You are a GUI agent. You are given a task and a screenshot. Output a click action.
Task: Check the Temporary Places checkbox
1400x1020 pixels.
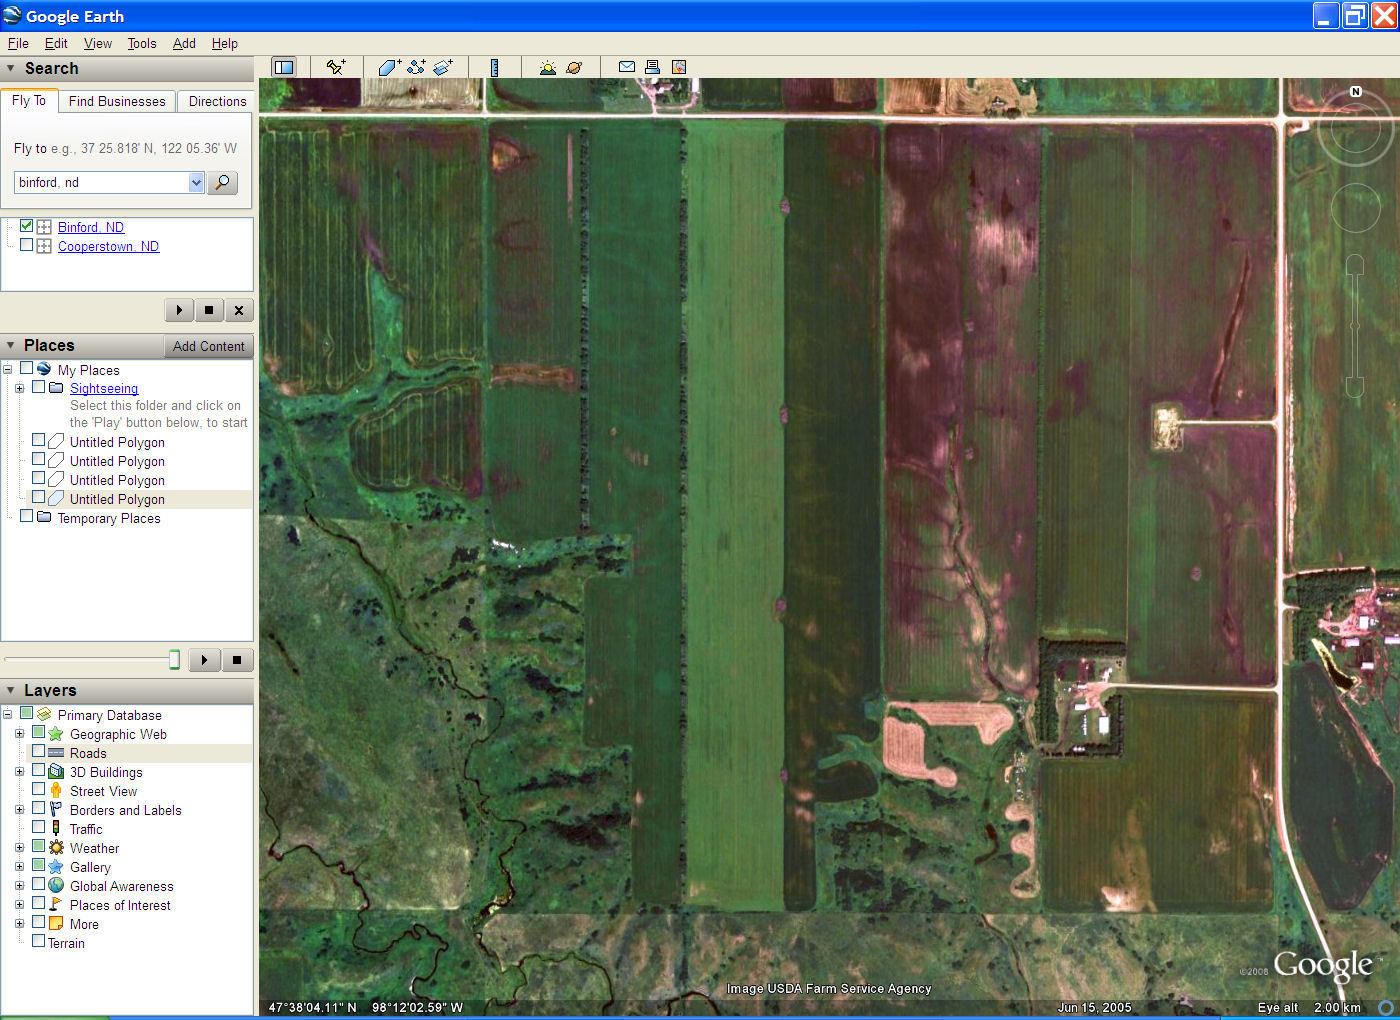27,517
